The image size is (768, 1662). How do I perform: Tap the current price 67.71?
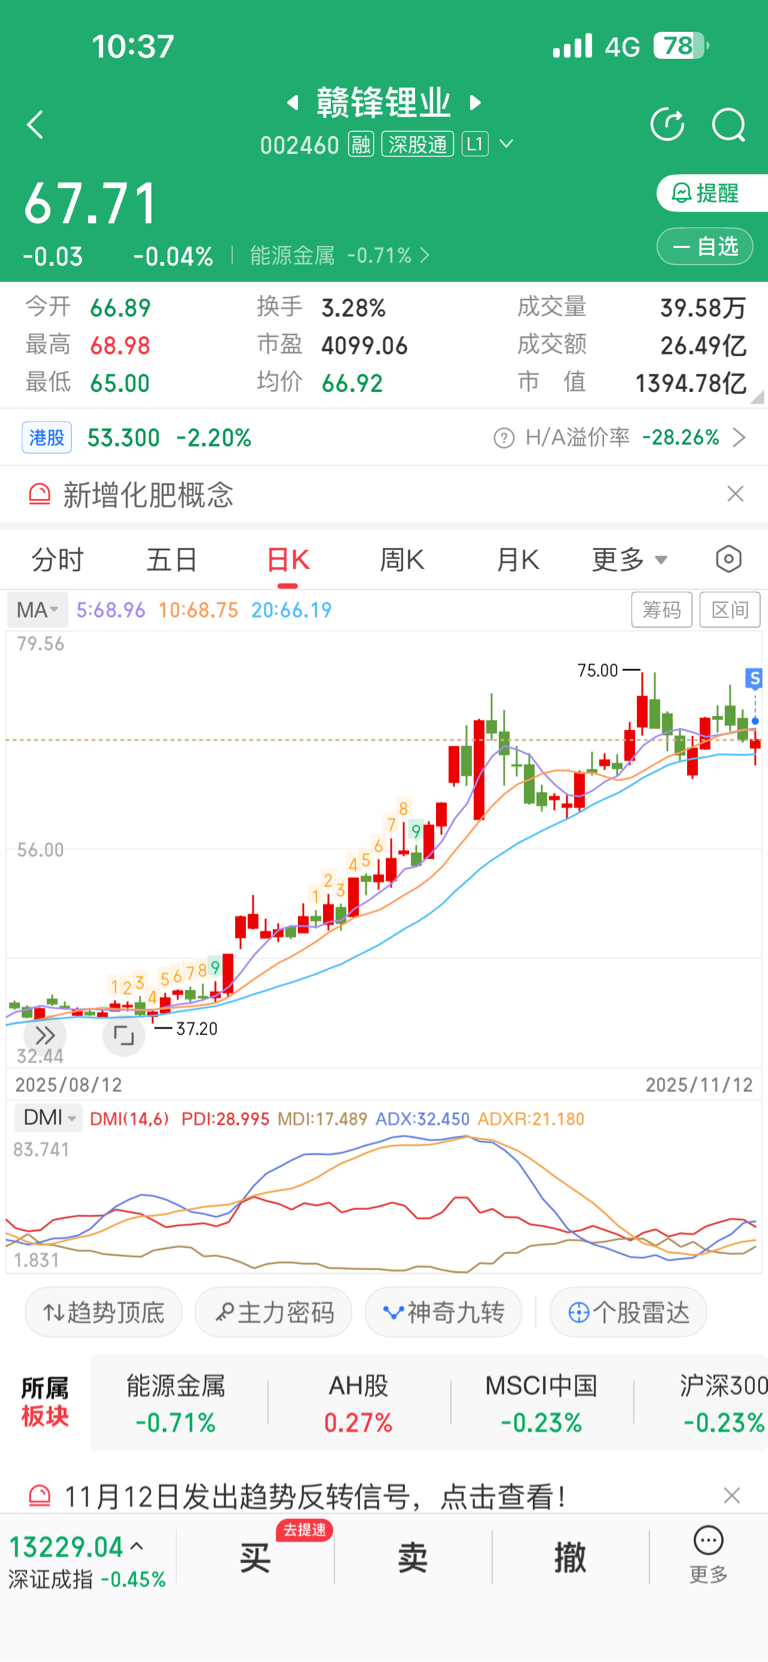click(x=91, y=204)
